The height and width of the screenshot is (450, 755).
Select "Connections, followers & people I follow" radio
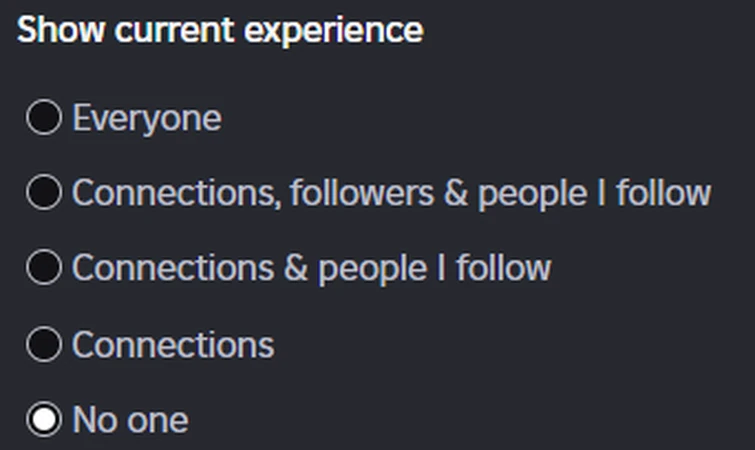click(x=44, y=192)
